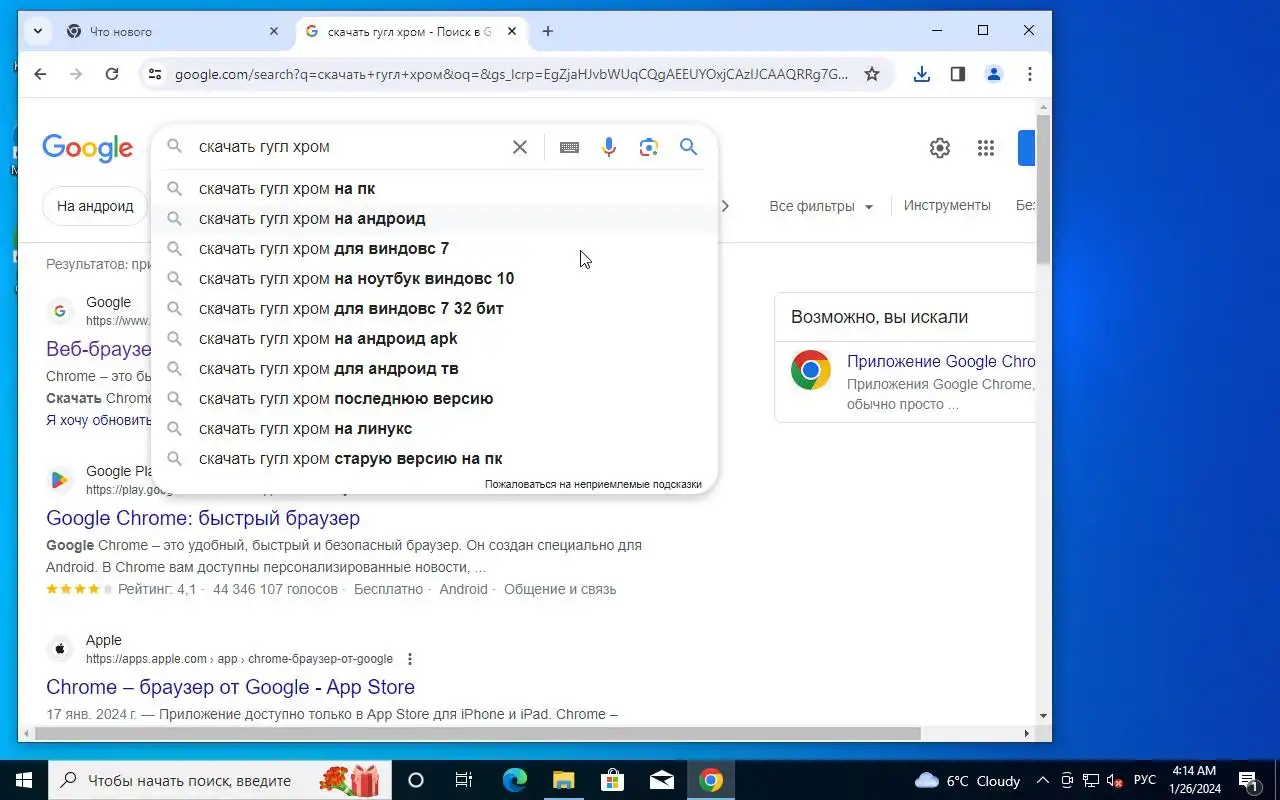Show hidden system tray icons
This screenshot has height=800, width=1280.
(x=1043, y=780)
